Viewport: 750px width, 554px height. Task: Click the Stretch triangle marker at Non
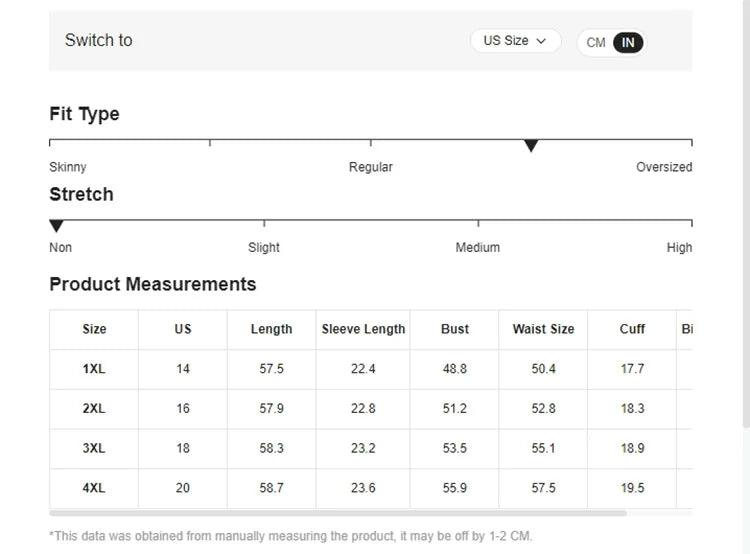pos(57,226)
